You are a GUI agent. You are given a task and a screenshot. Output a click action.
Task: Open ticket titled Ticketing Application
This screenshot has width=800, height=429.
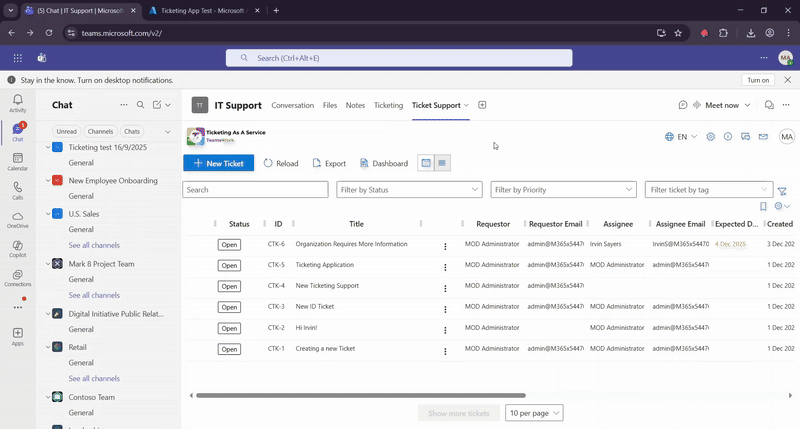click(324, 265)
